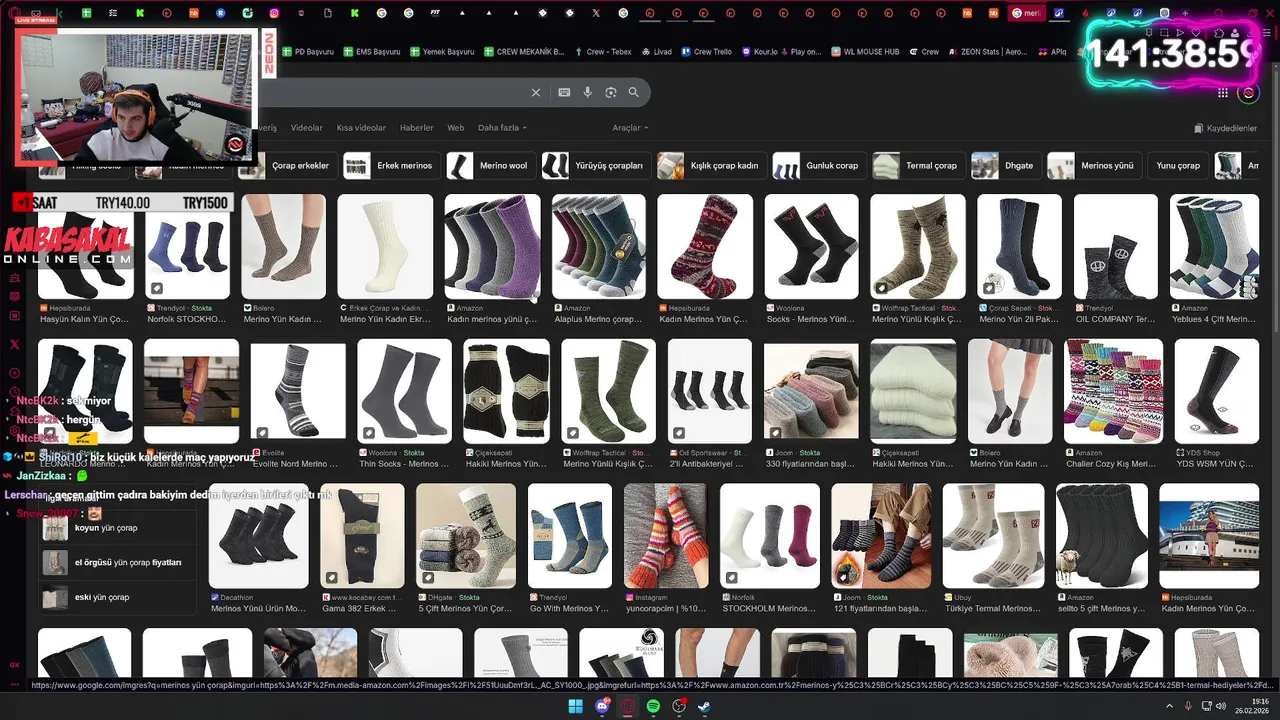Open the Windows Start menu
Viewport: 1280px width, 720px height.
pyautogui.click(x=576, y=706)
